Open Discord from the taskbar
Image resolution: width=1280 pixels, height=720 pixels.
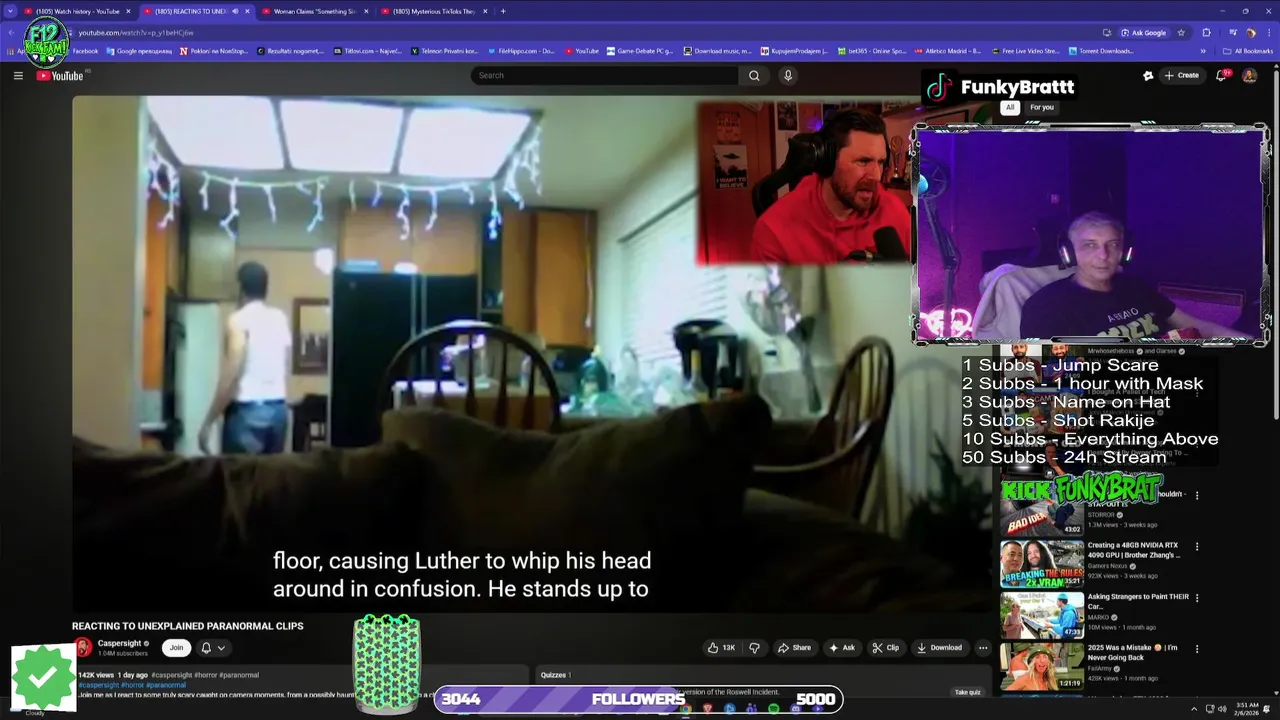tap(795, 709)
